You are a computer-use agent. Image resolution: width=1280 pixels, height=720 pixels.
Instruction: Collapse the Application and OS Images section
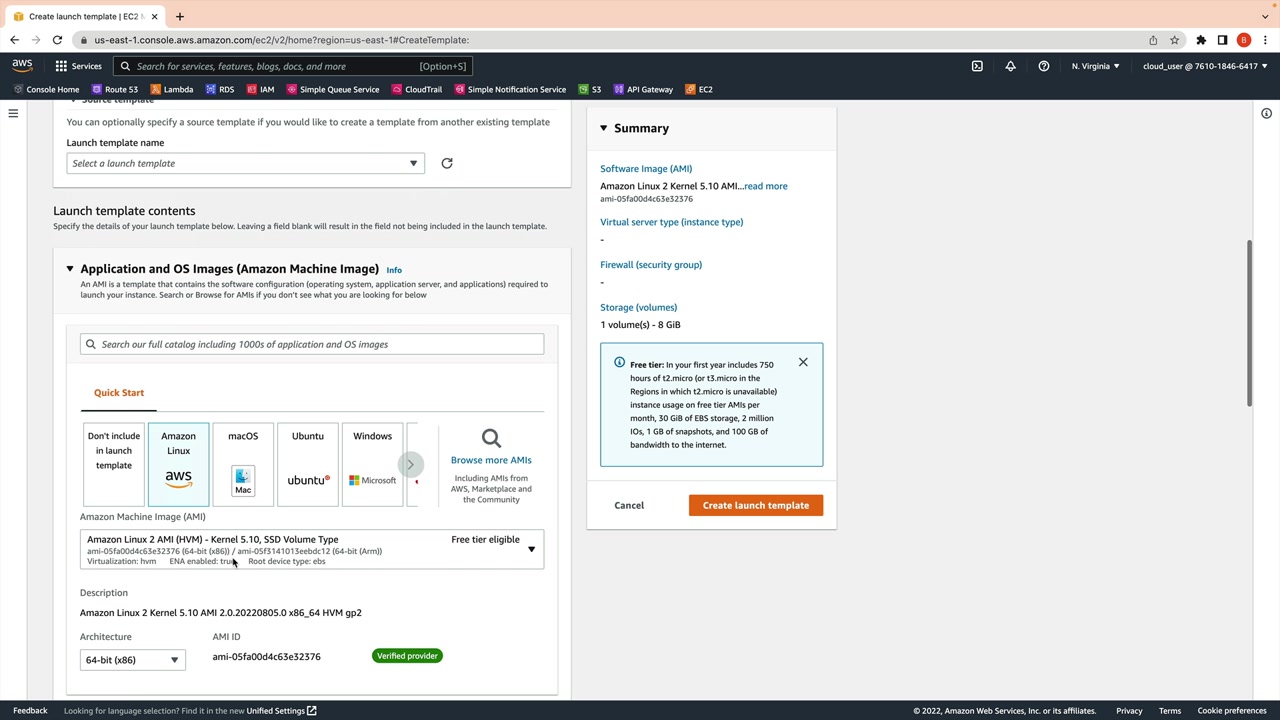click(x=70, y=269)
